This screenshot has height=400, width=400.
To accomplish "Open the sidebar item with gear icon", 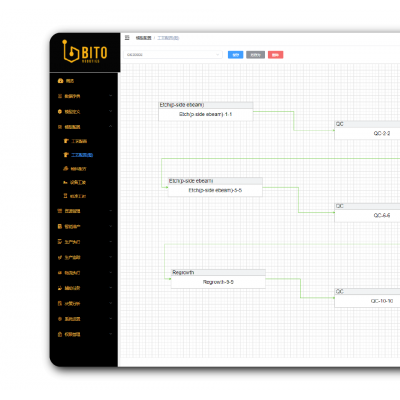I will point(69,319).
